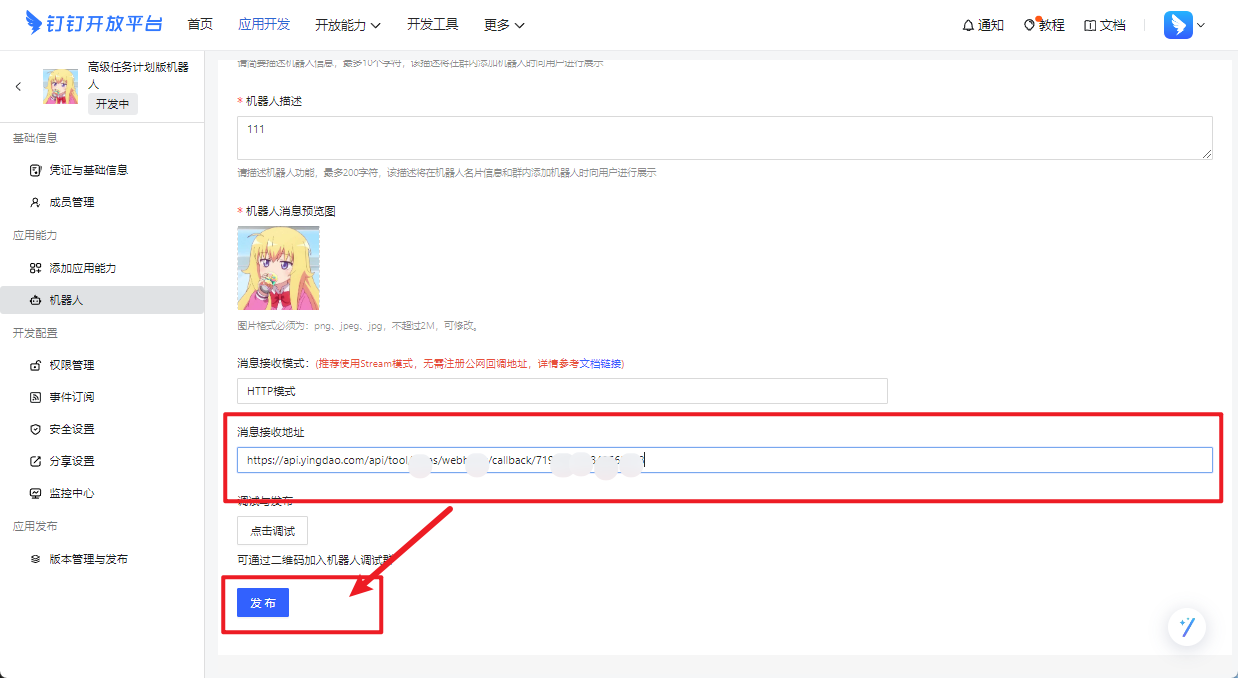Image resolution: width=1238 pixels, height=678 pixels.
Task: Open the floating AI assistant wand icon
Action: [x=1187, y=627]
